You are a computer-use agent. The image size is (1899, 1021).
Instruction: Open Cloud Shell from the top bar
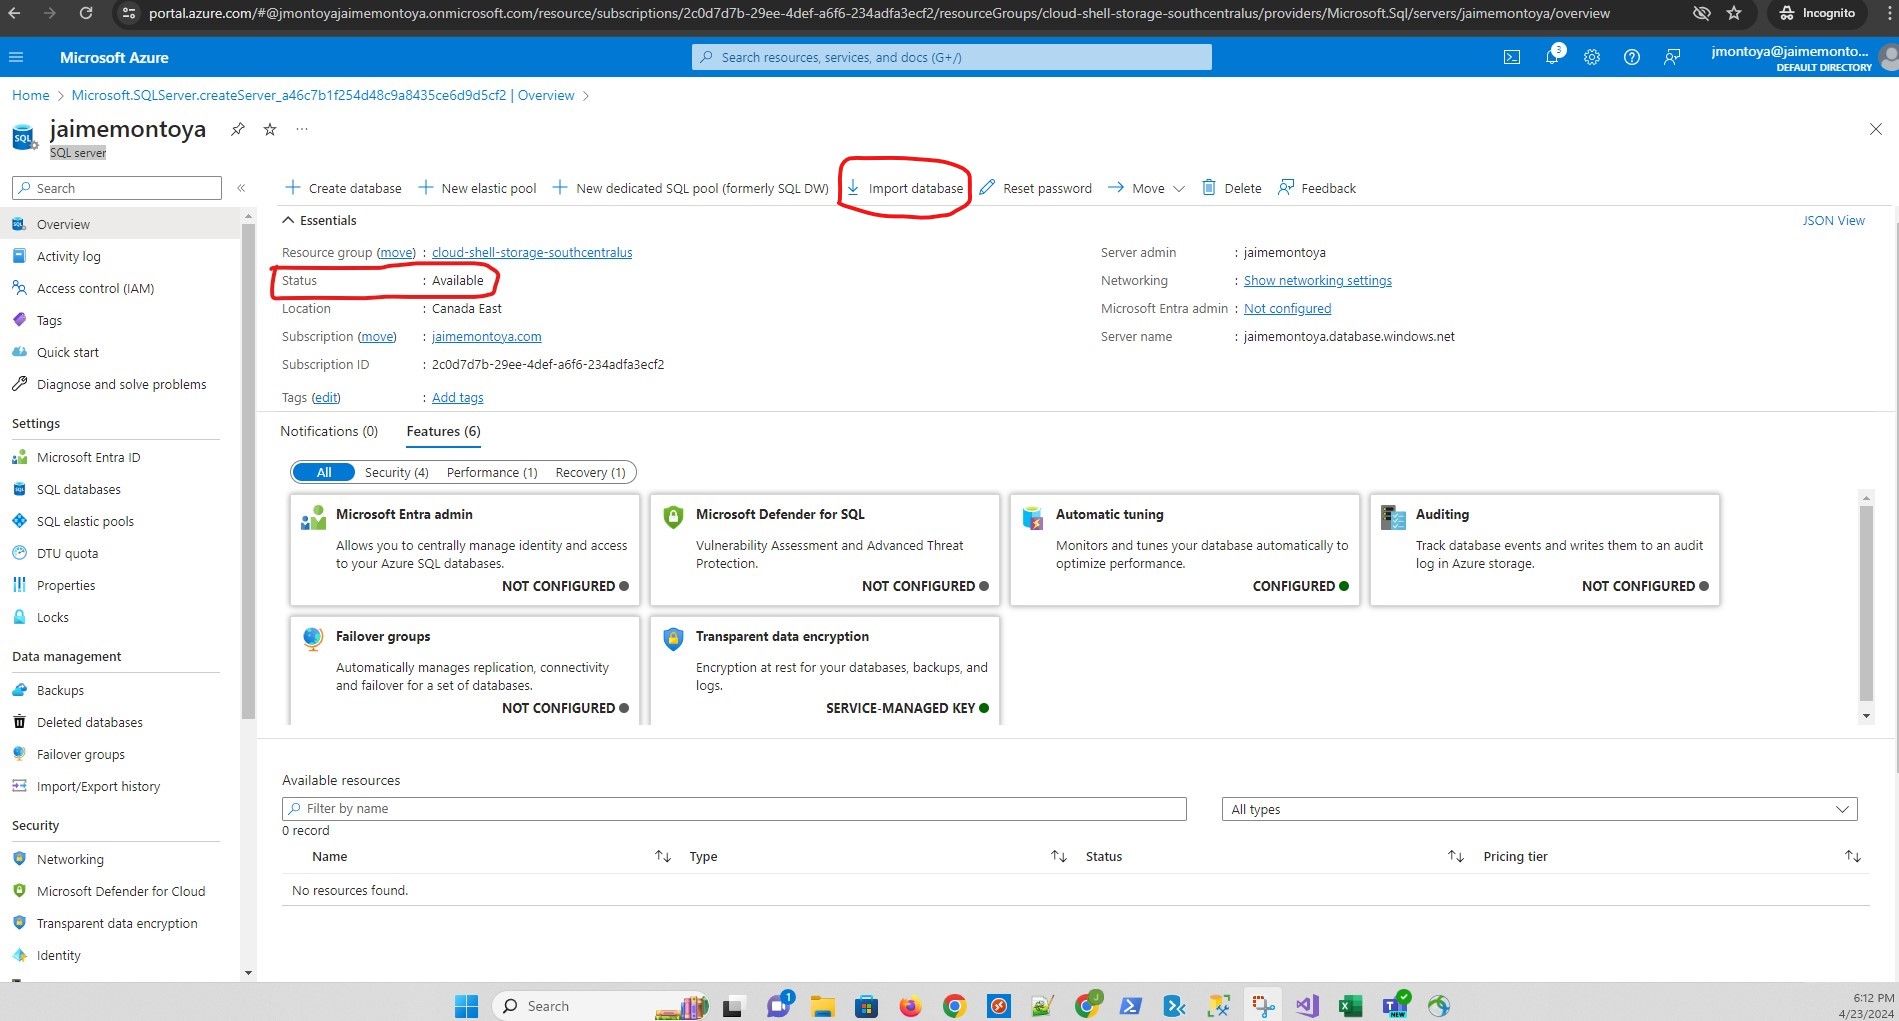tap(1512, 57)
